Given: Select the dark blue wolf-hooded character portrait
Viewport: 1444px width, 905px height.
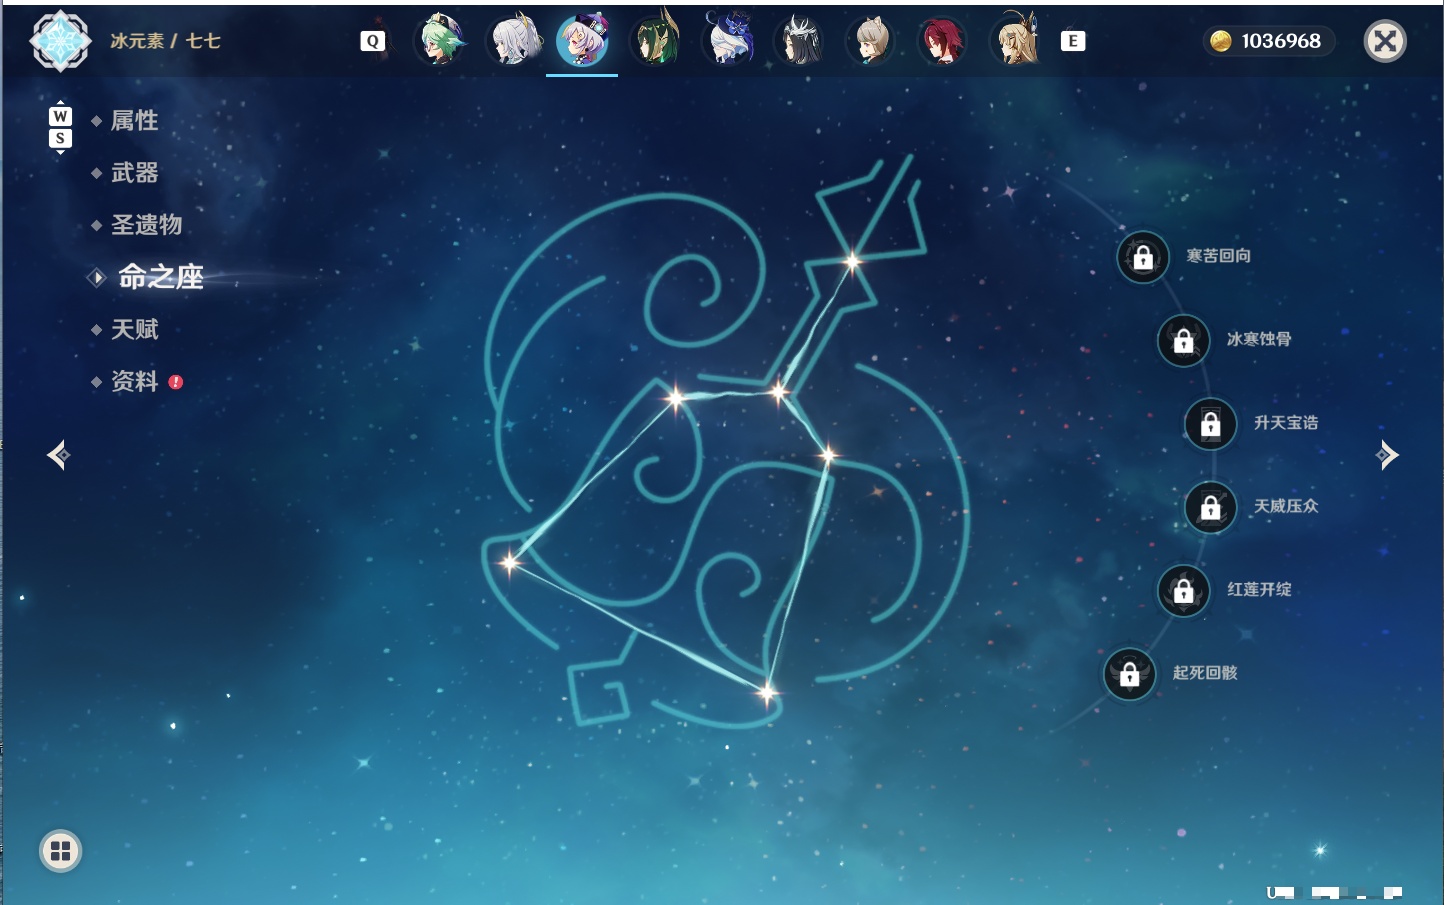Looking at the screenshot, I should 729,41.
